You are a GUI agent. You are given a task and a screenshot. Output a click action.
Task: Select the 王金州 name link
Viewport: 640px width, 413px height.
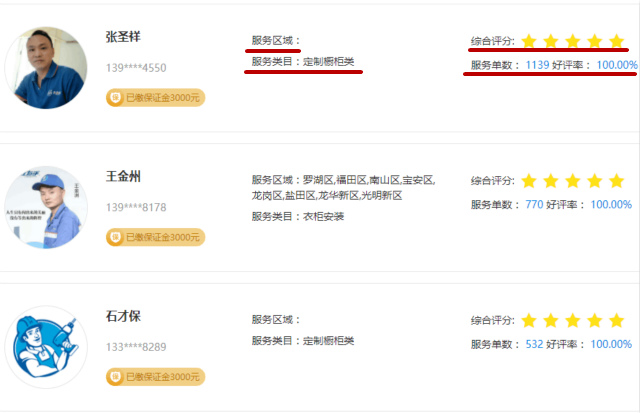[x=124, y=176]
